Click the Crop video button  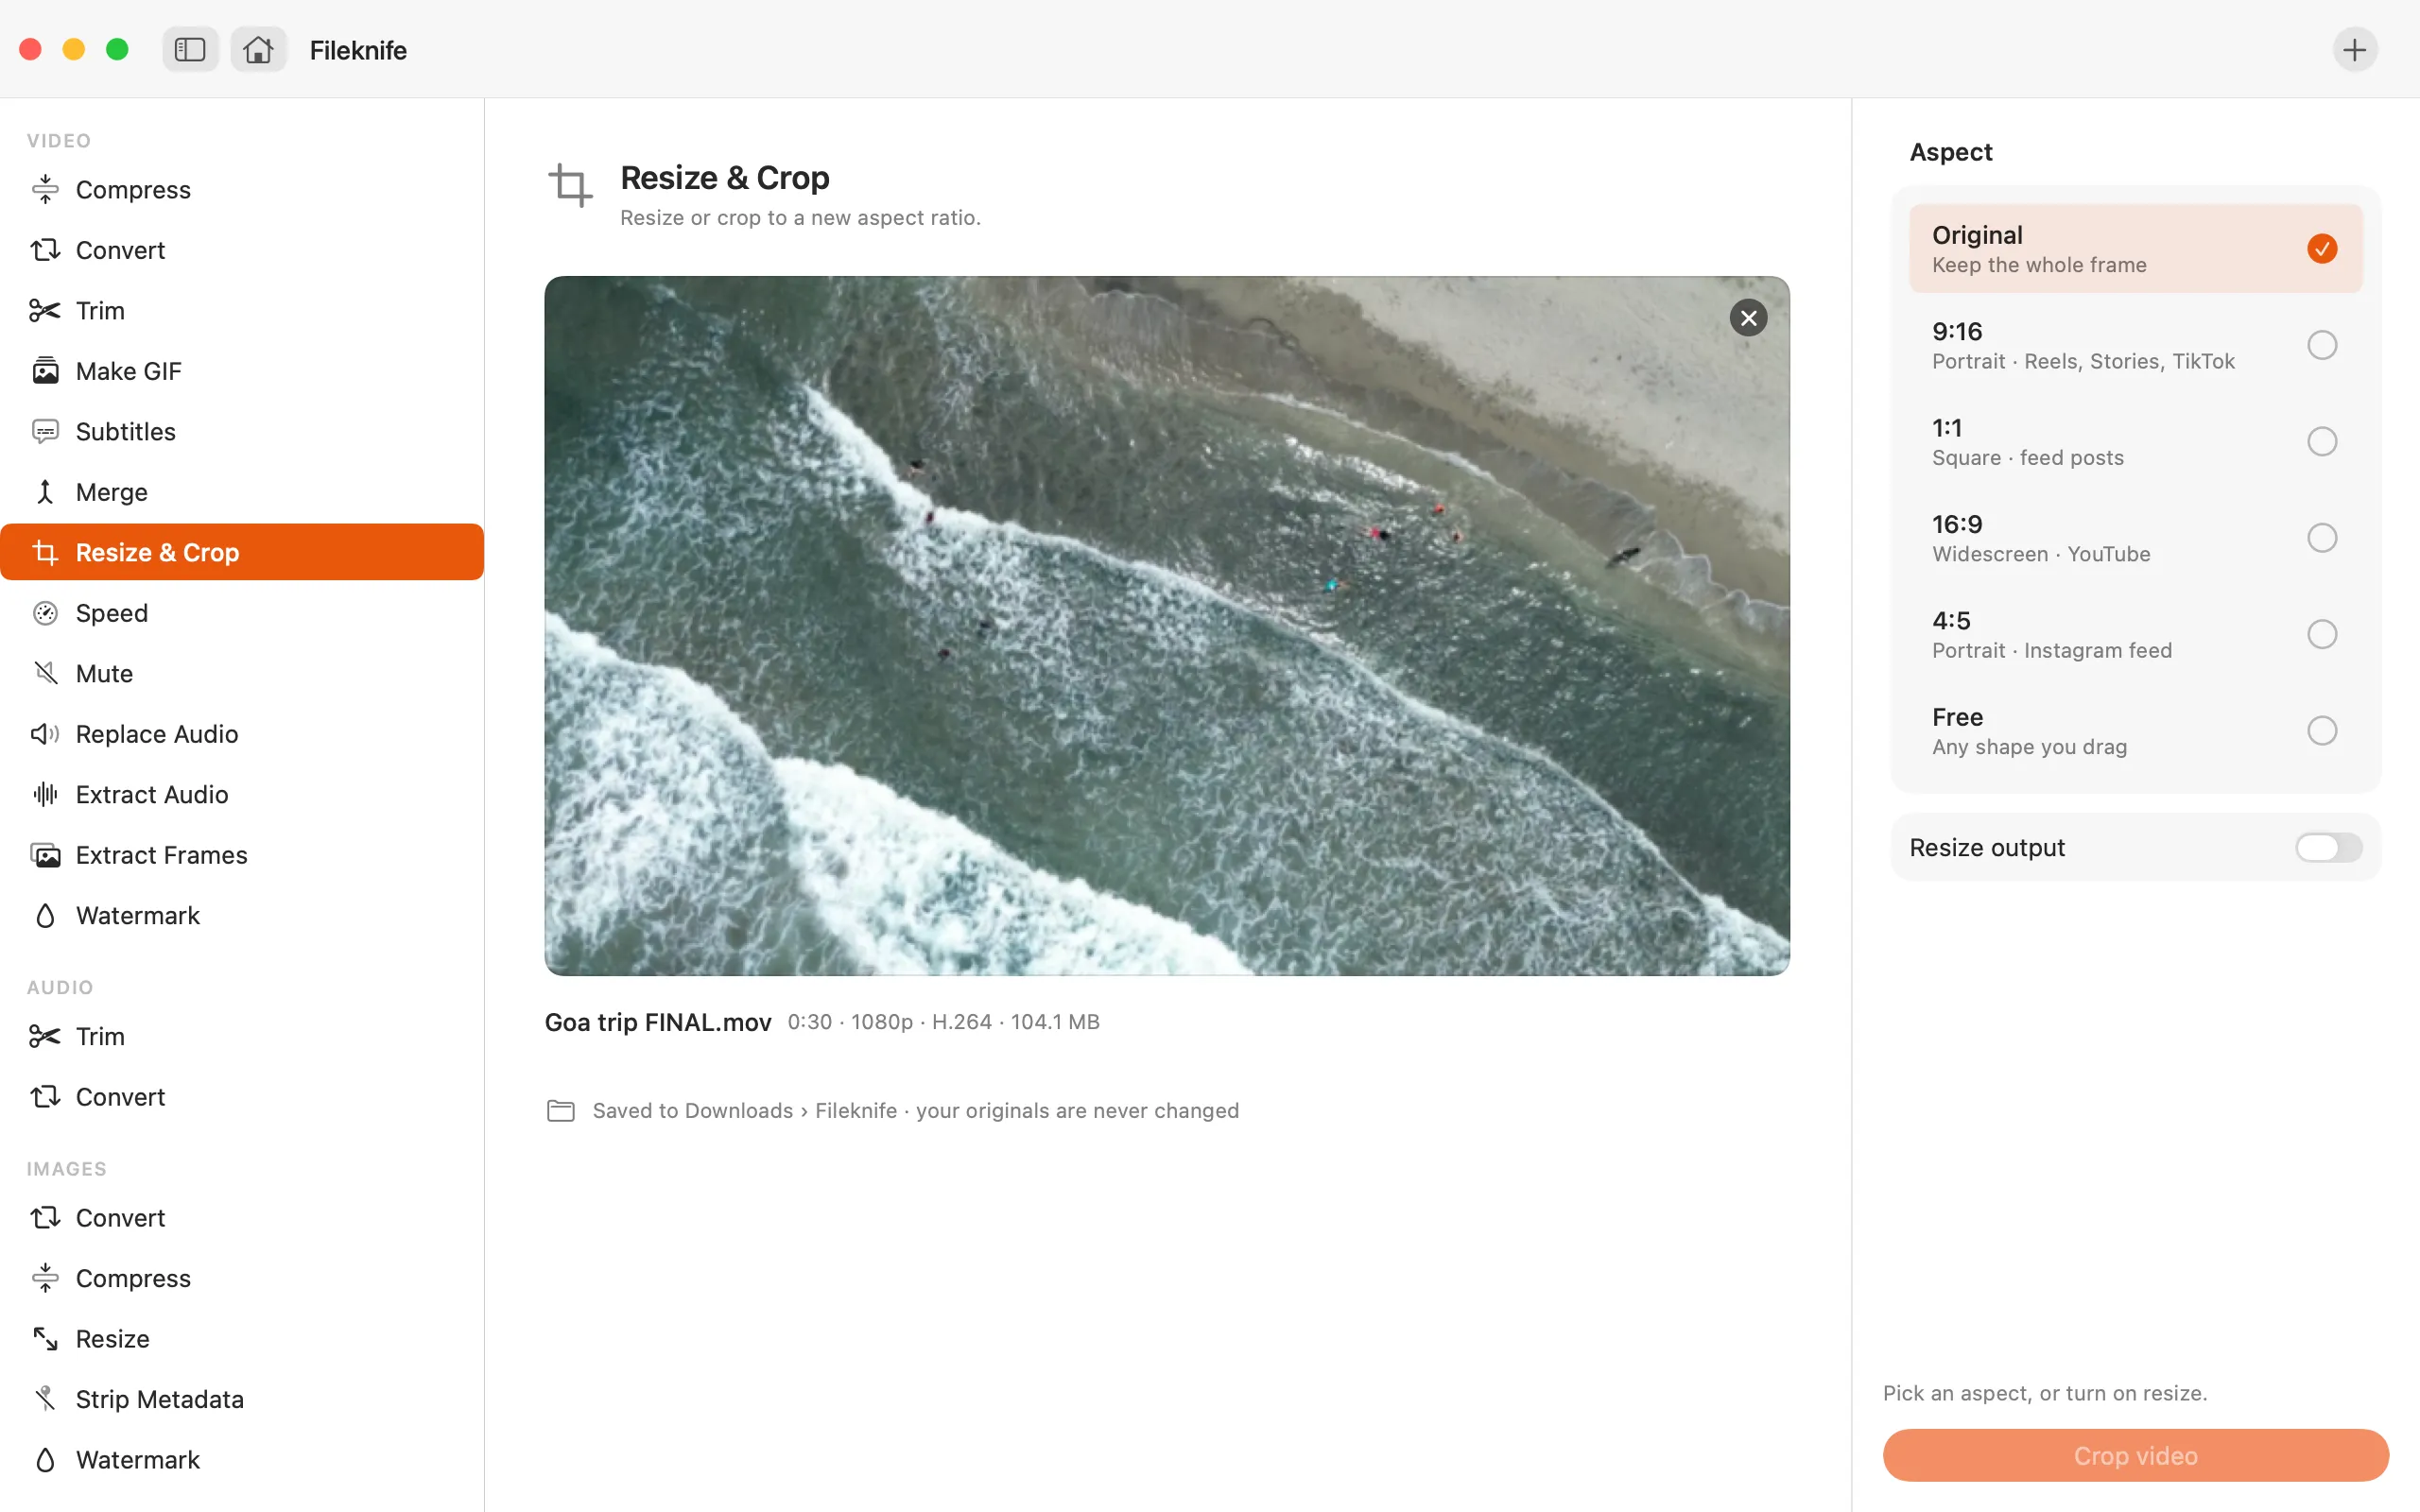coord(2135,1455)
